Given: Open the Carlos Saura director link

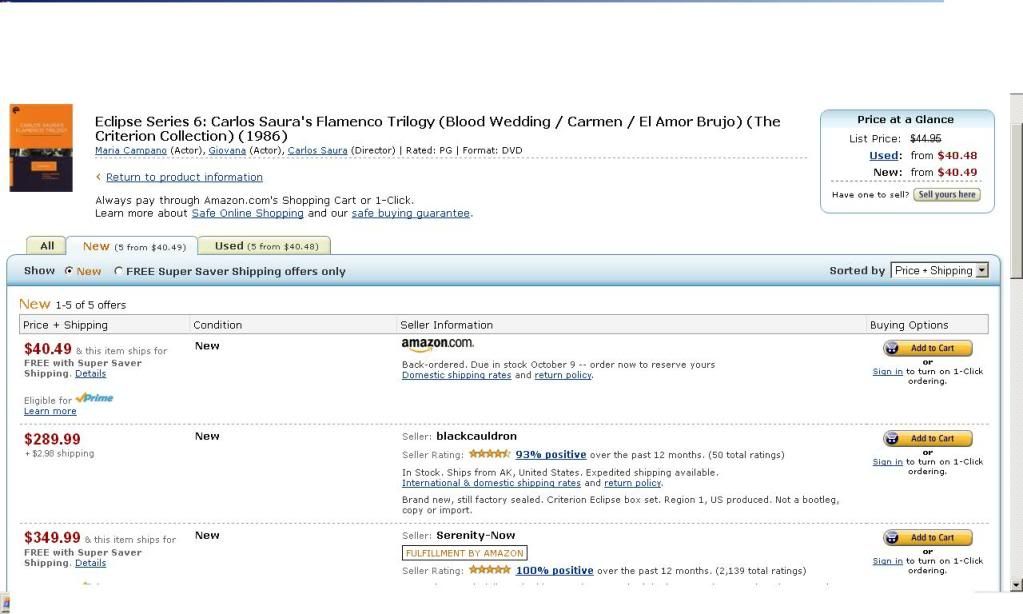Looking at the screenshot, I should 317,150.
